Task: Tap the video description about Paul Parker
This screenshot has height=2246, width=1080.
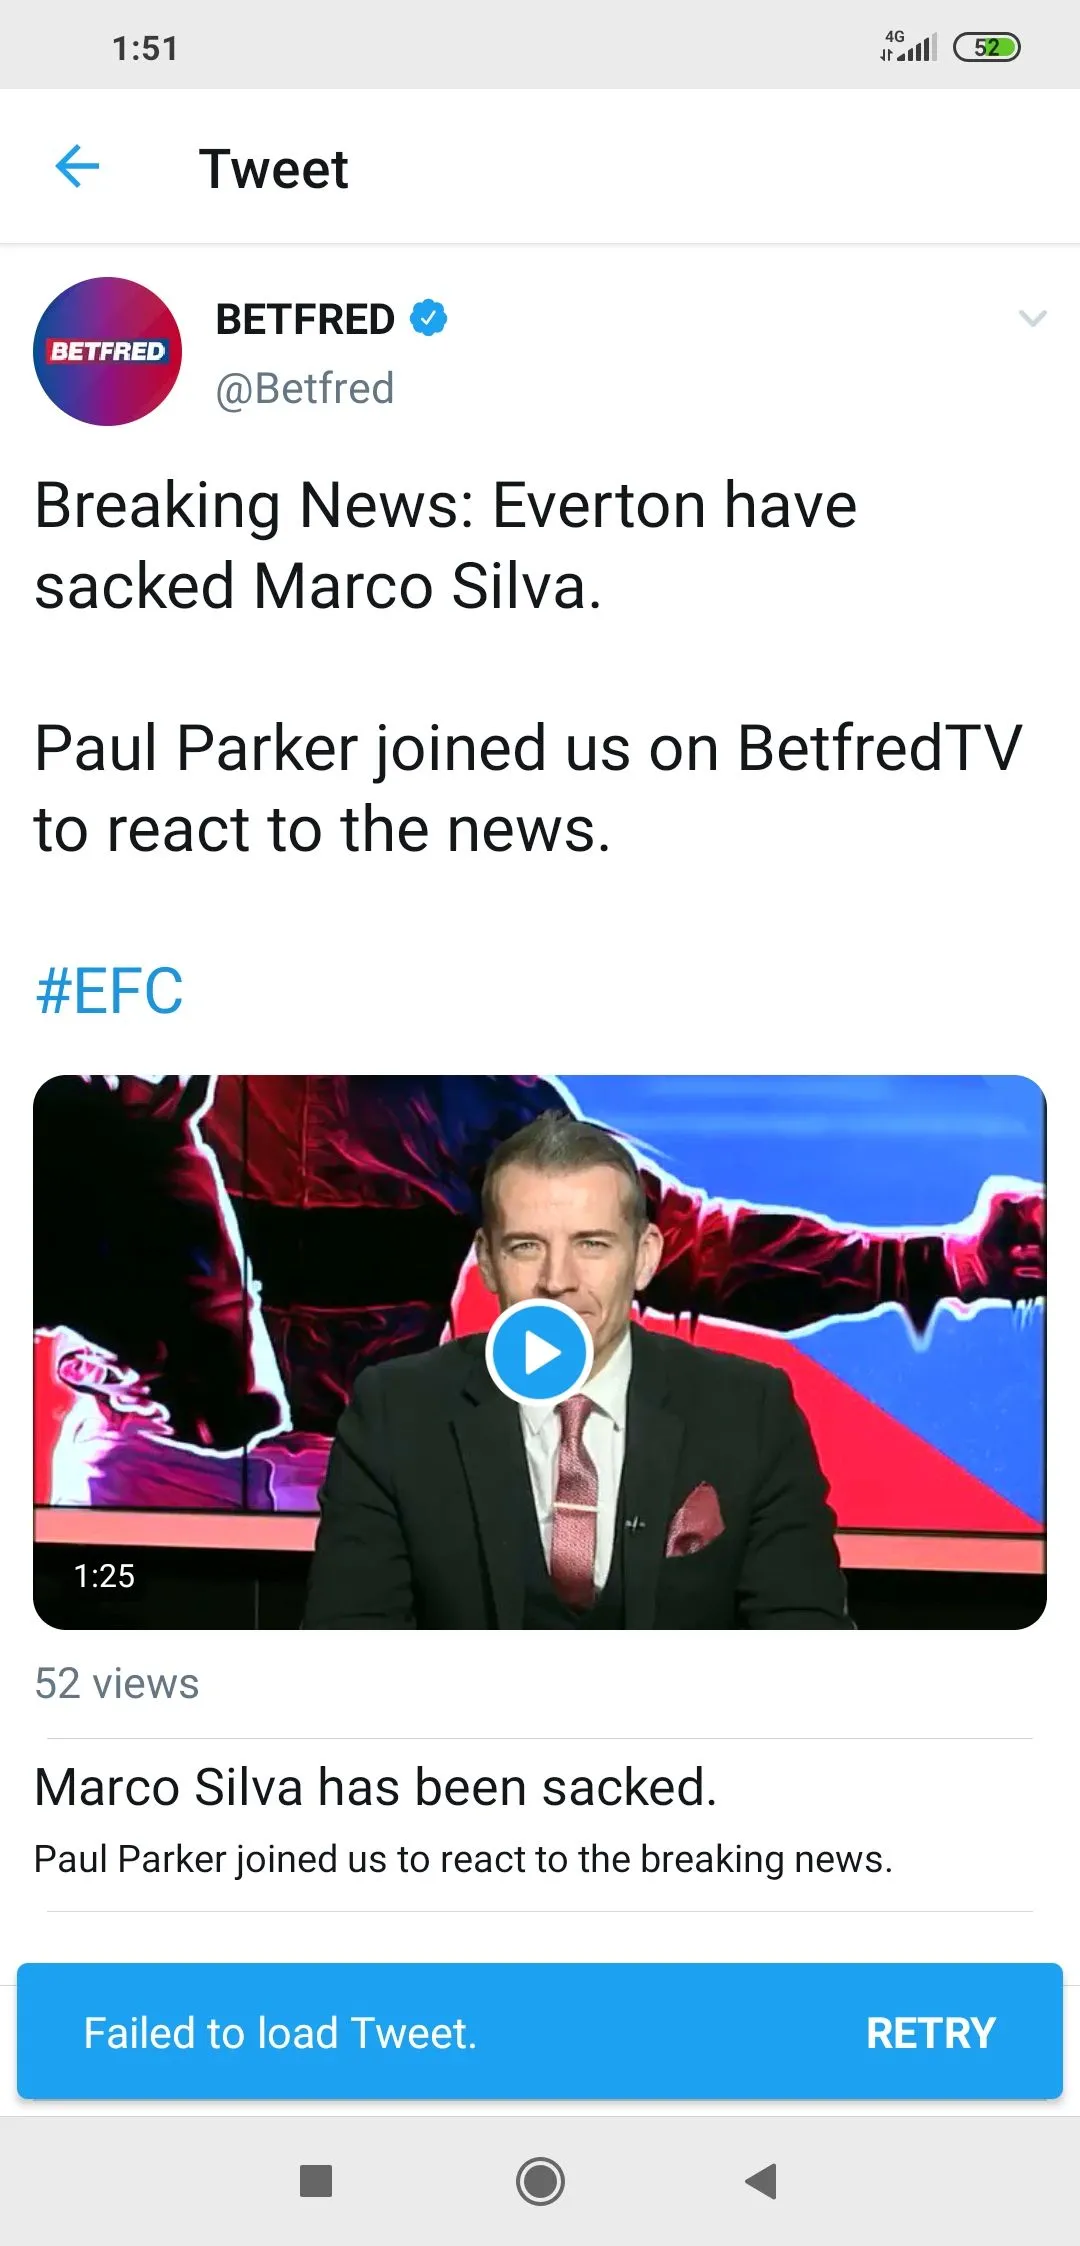Action: point(463,1859)
